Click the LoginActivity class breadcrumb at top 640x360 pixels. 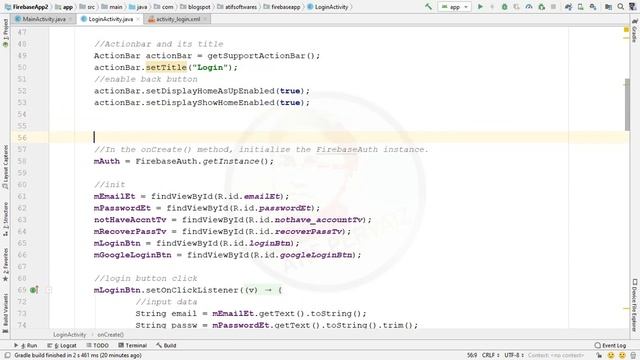327,7
